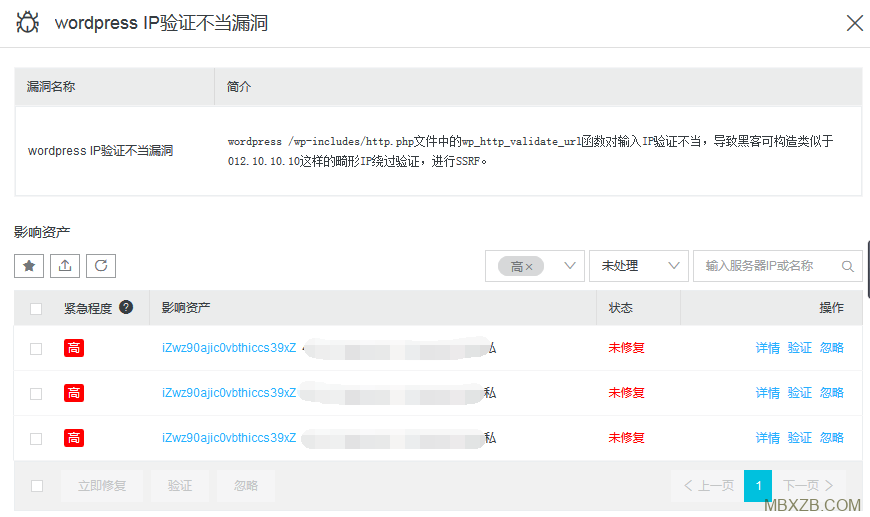Click the refresh icon button
The width and height of the screenshot is (870, 517).
101,266
